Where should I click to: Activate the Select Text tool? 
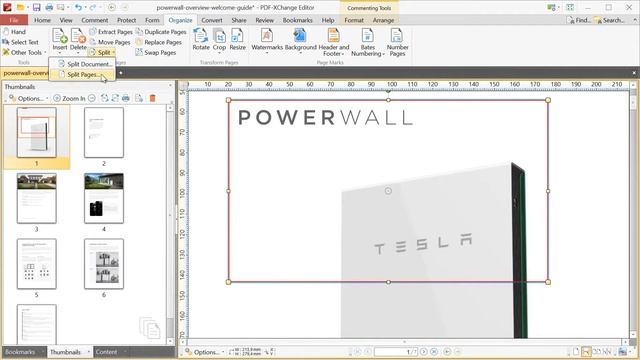pos(20,42)
